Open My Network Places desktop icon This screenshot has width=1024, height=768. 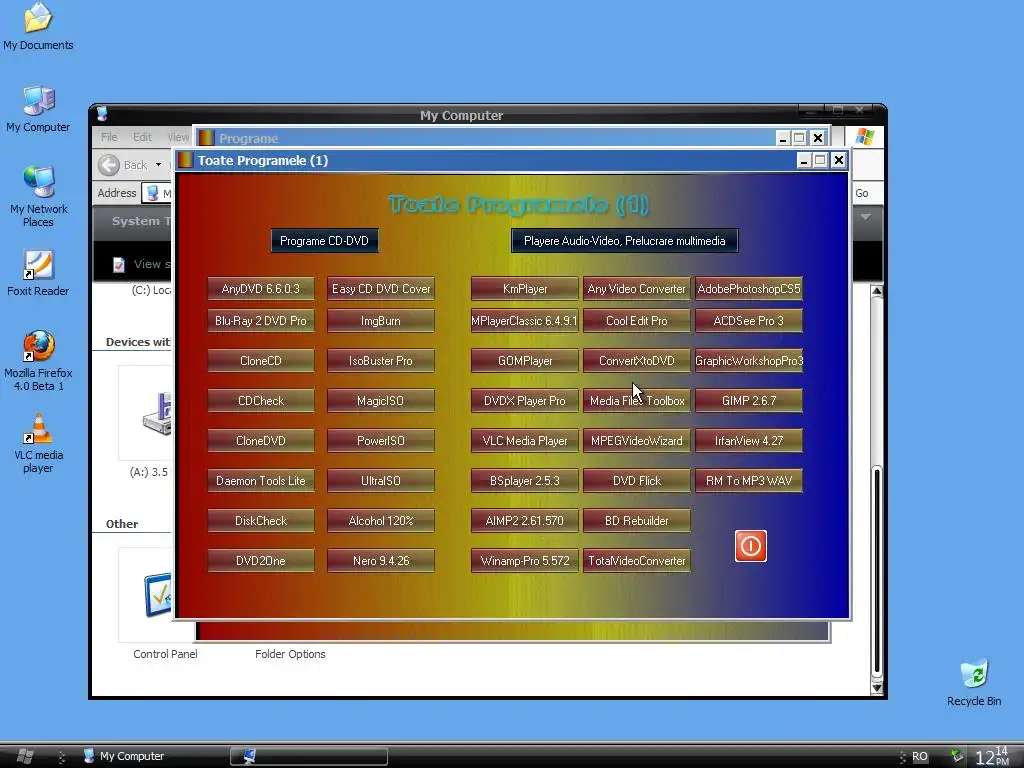click(38, 197)
